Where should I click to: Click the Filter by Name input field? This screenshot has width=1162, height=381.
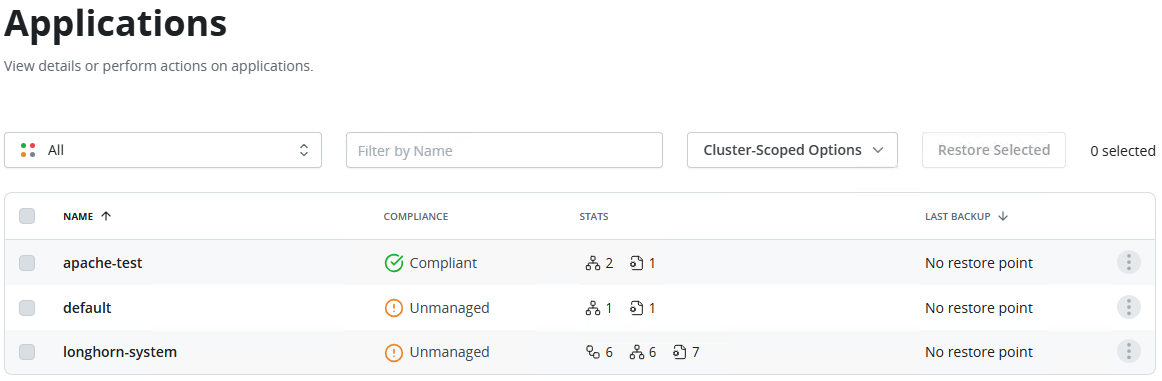504,150
